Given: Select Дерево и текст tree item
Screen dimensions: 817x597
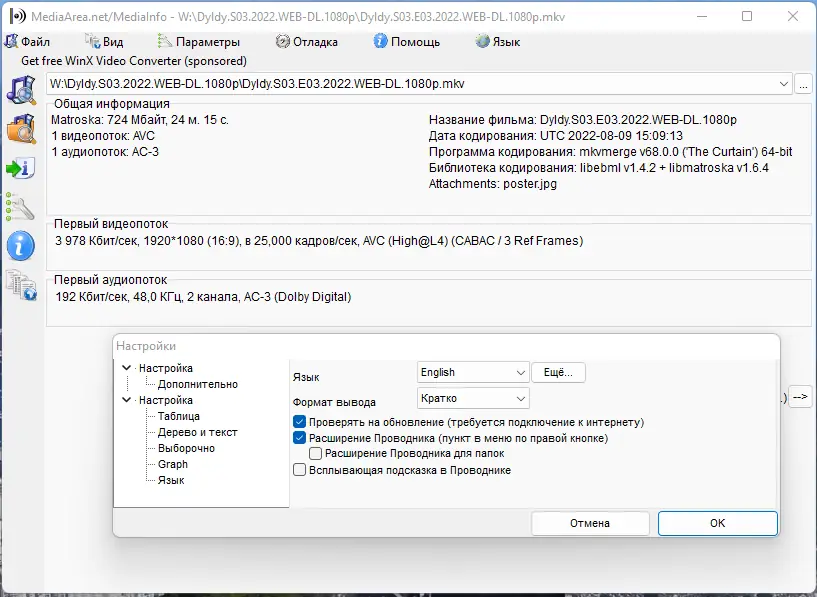Looking at the screenshot, I should (x=197, y=432).
